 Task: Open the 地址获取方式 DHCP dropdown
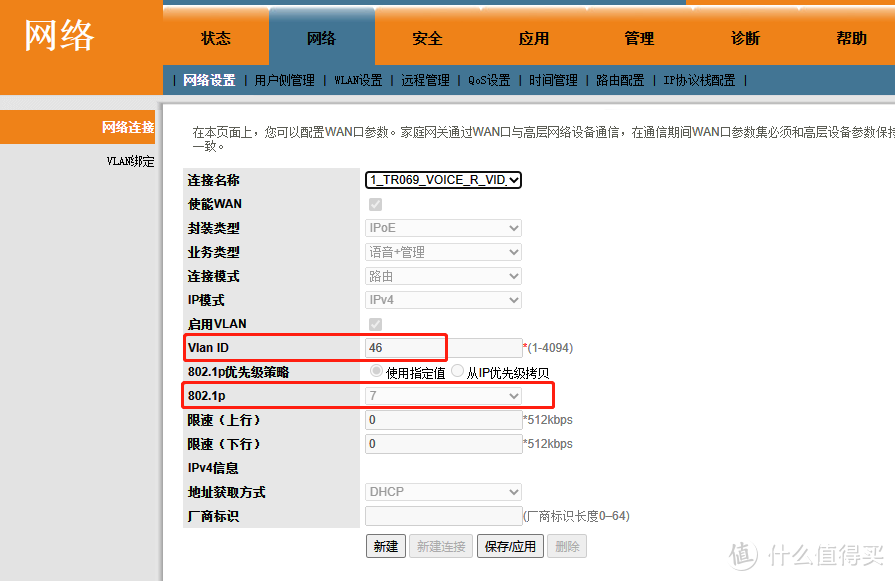tap(443, 492)
